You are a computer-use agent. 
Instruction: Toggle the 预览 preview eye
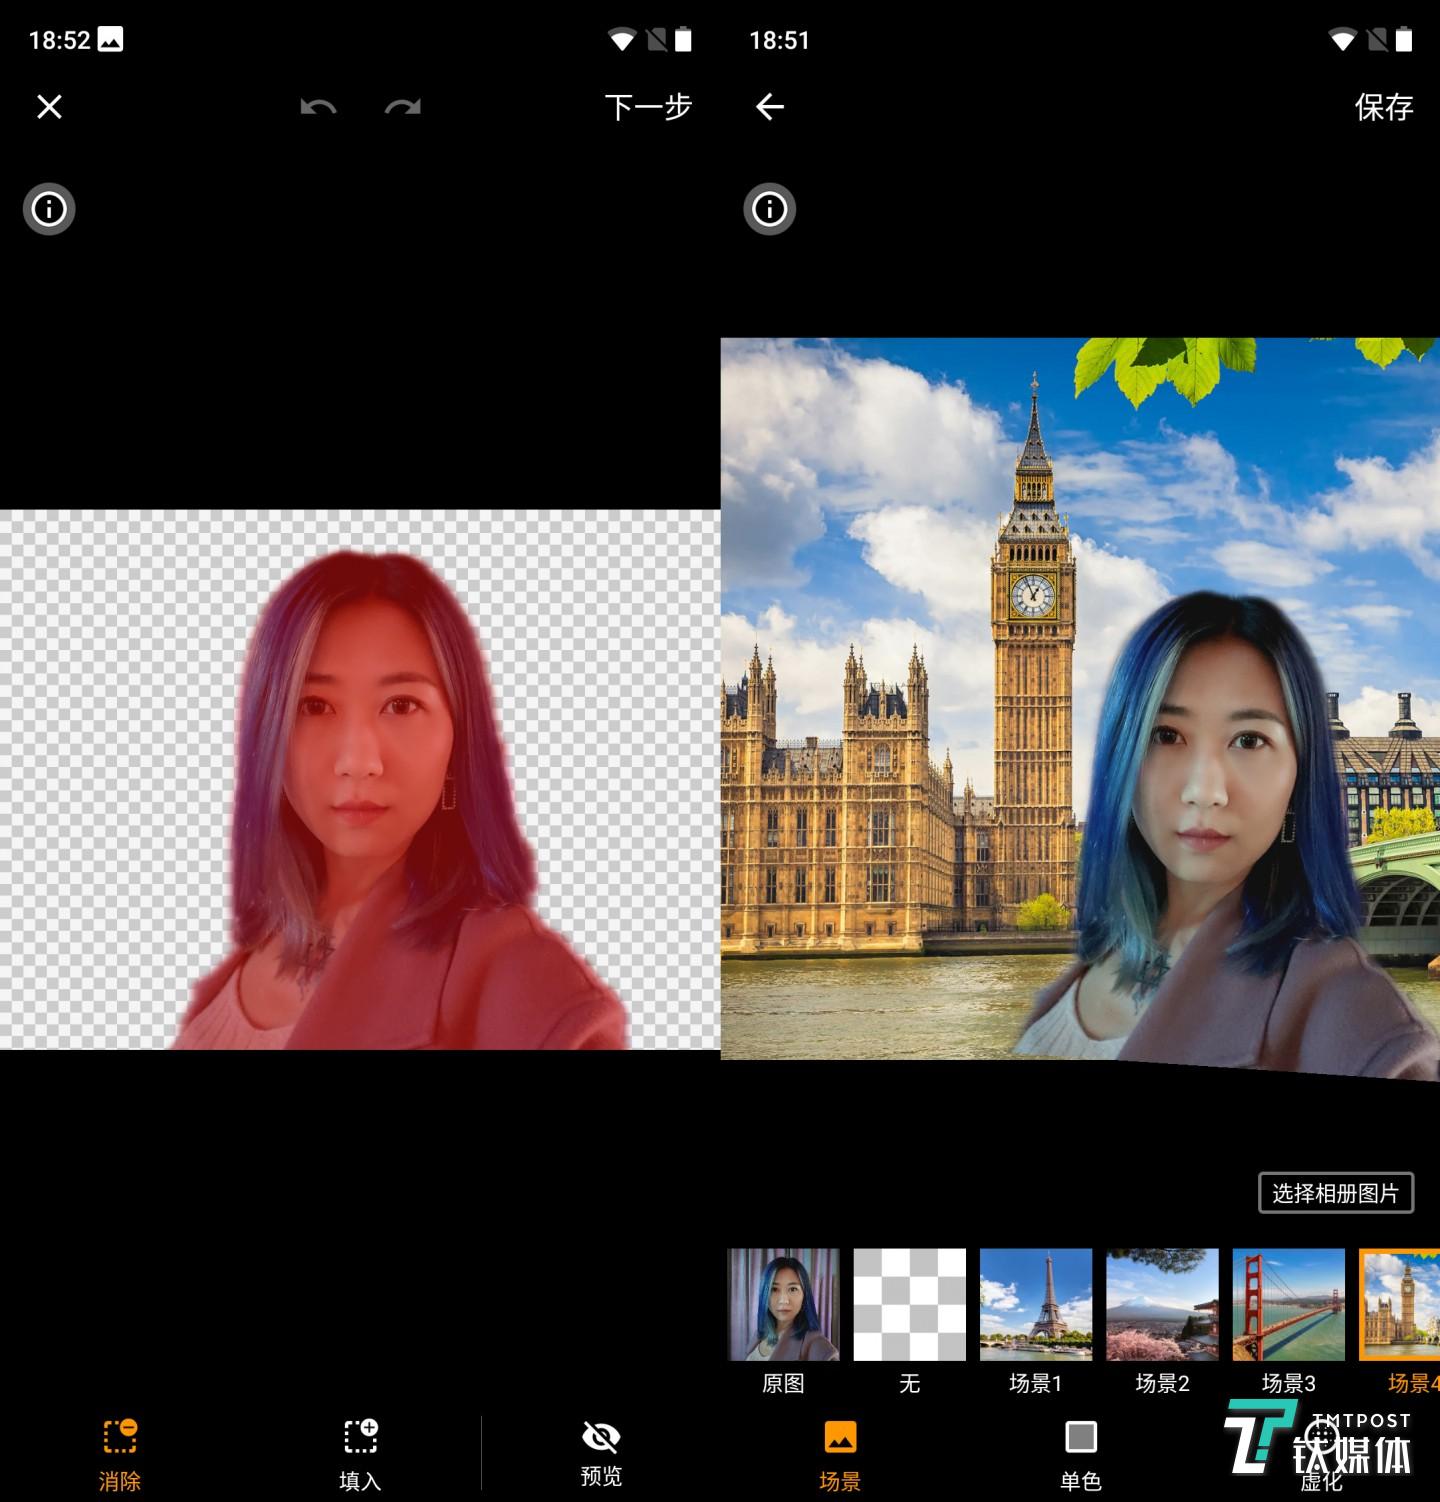click(601, 1451)
